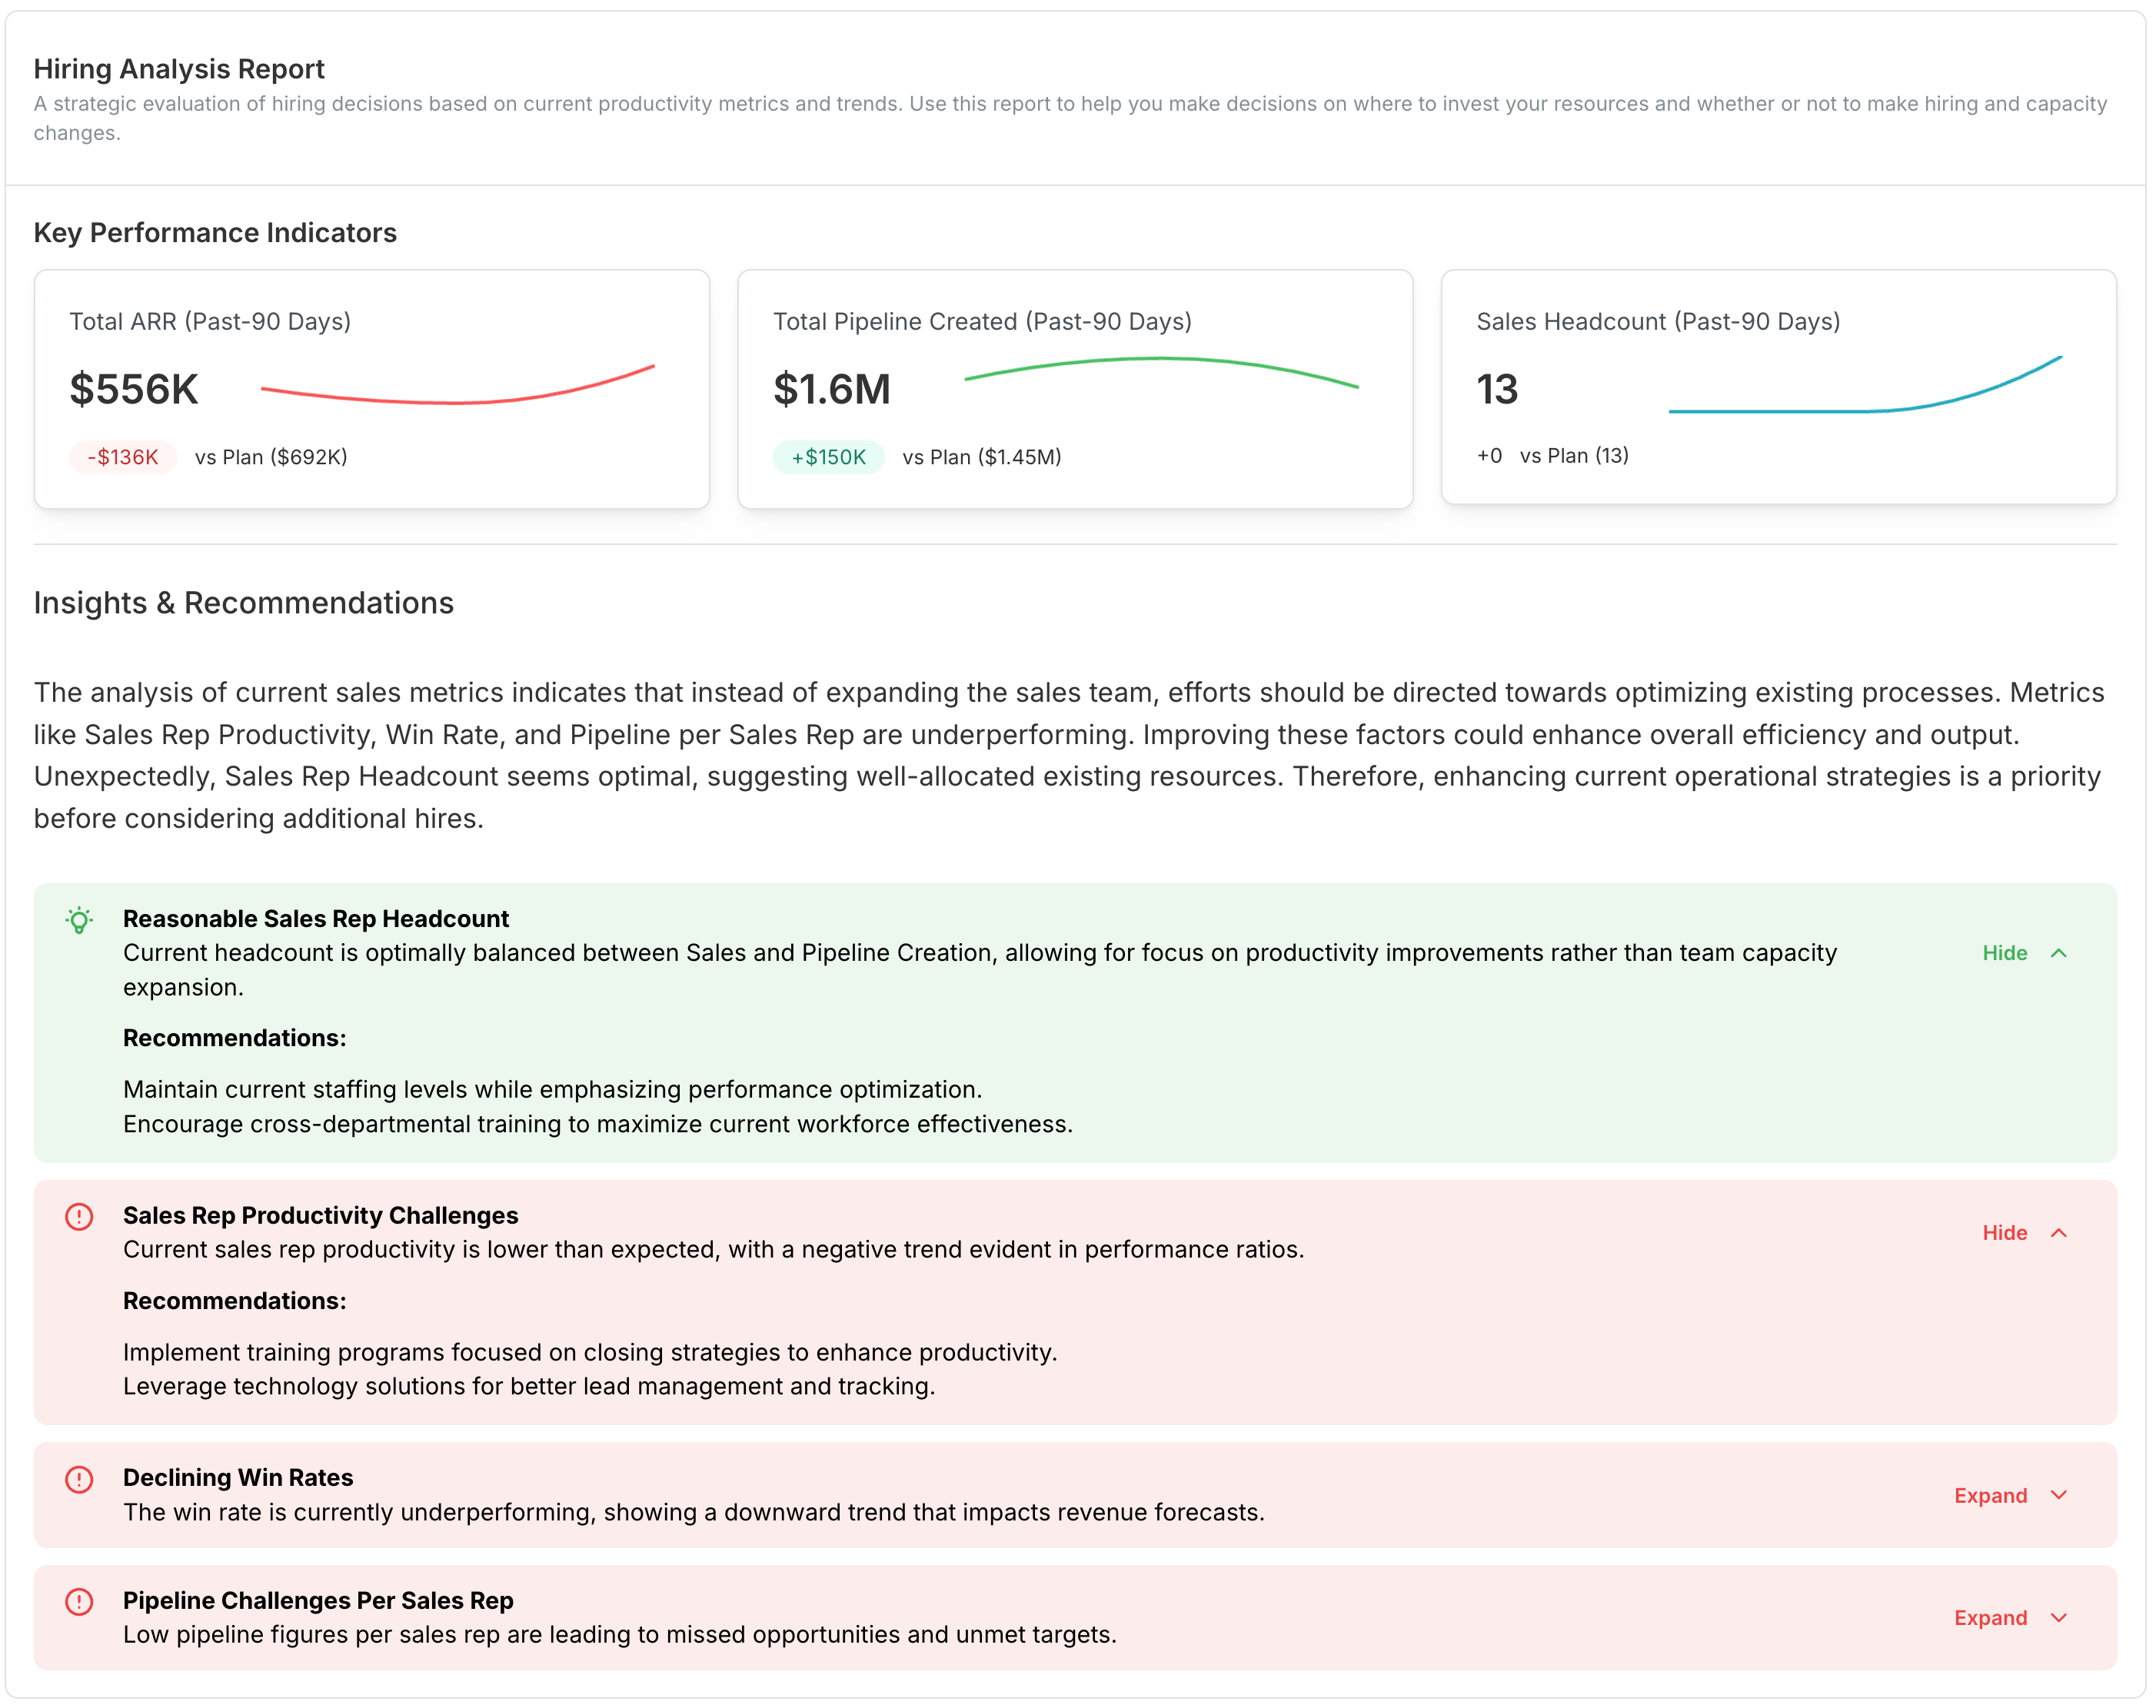This screenshot has width=2156, height=1708.
Task: Click the +$150K variance badge
Action: [828, 457]
